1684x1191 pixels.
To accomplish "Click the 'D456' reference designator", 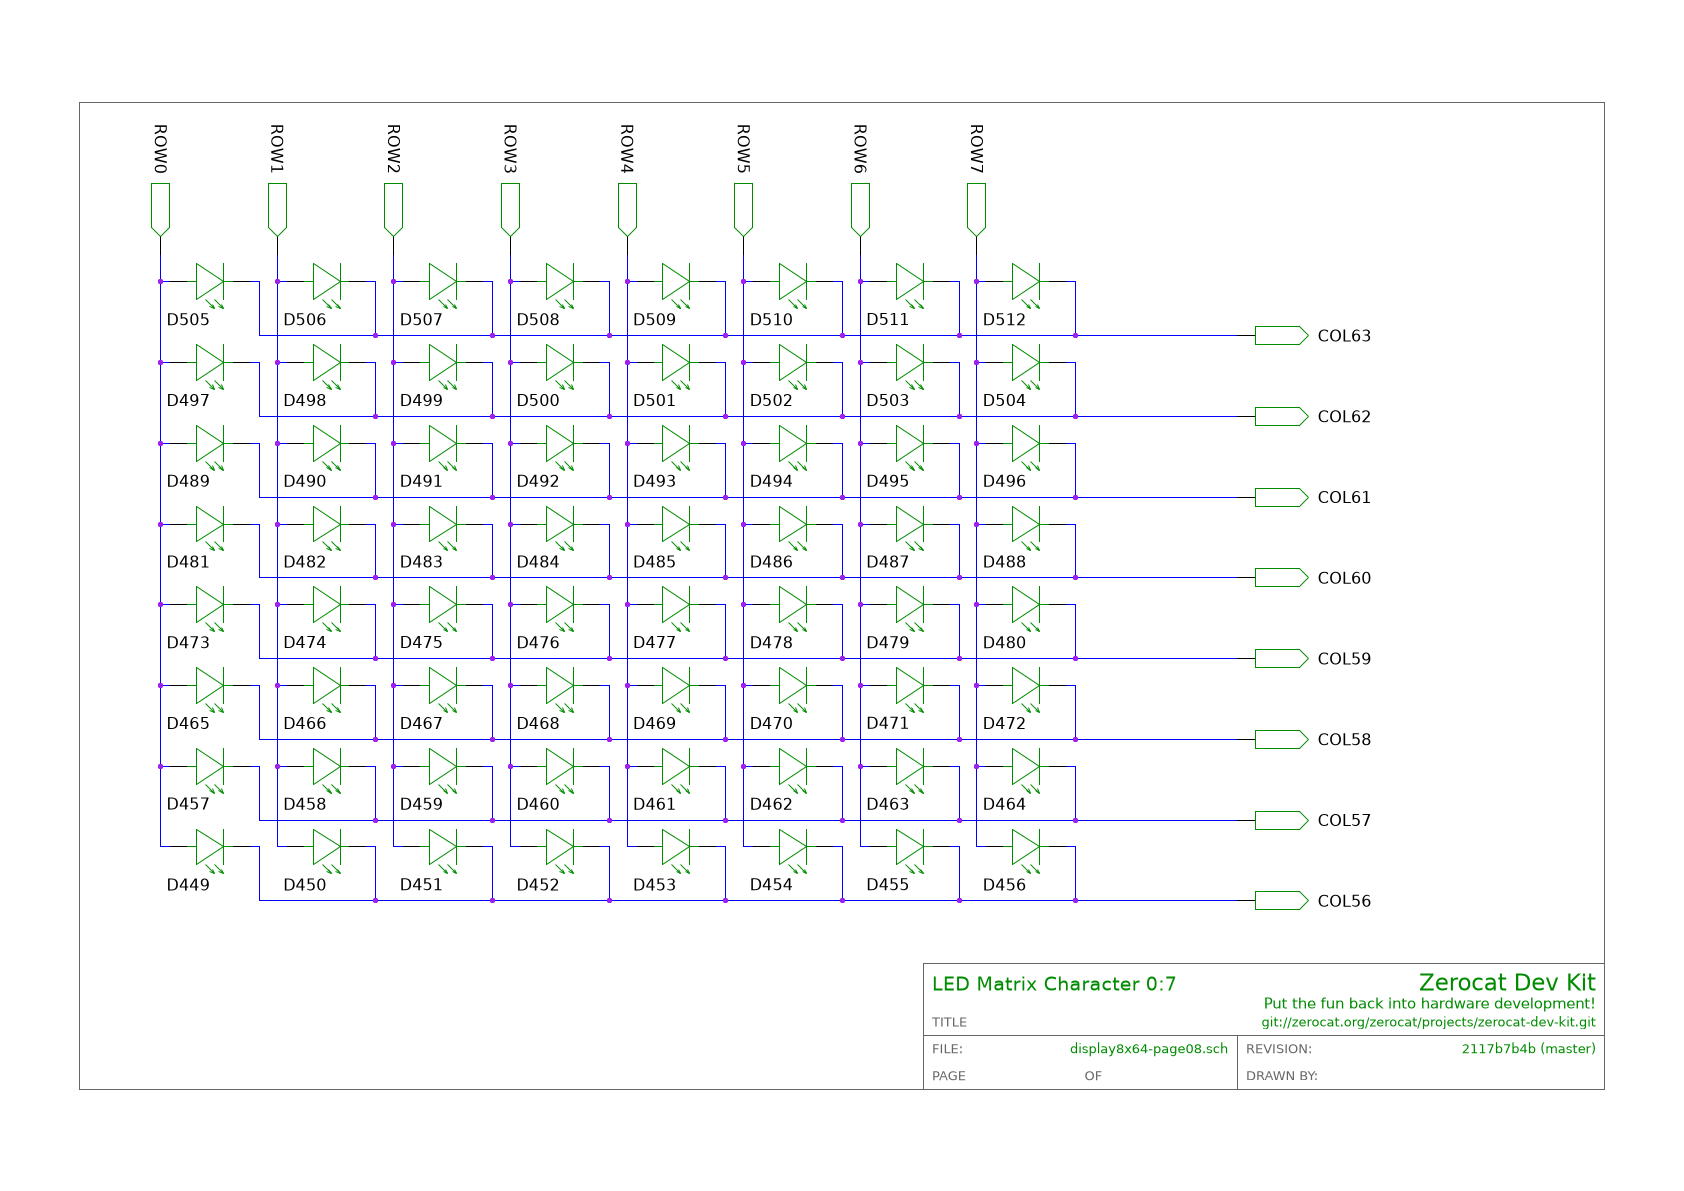I will pos(1004,885).
